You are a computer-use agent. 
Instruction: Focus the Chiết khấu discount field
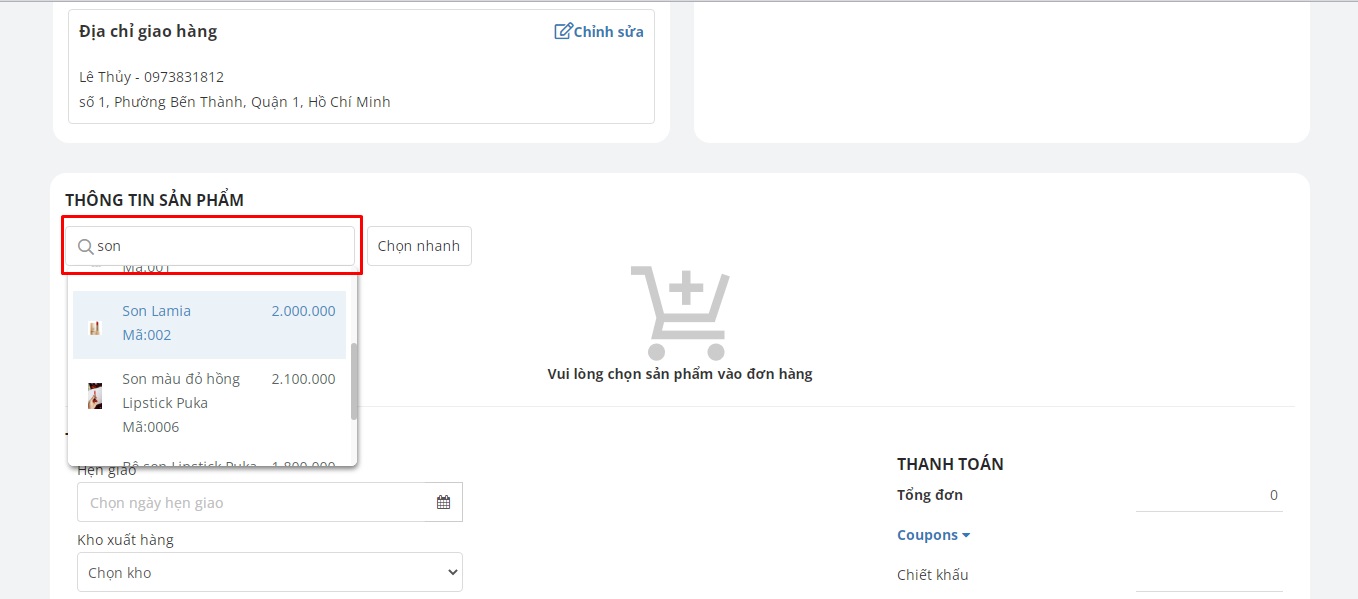(1208, 575)
